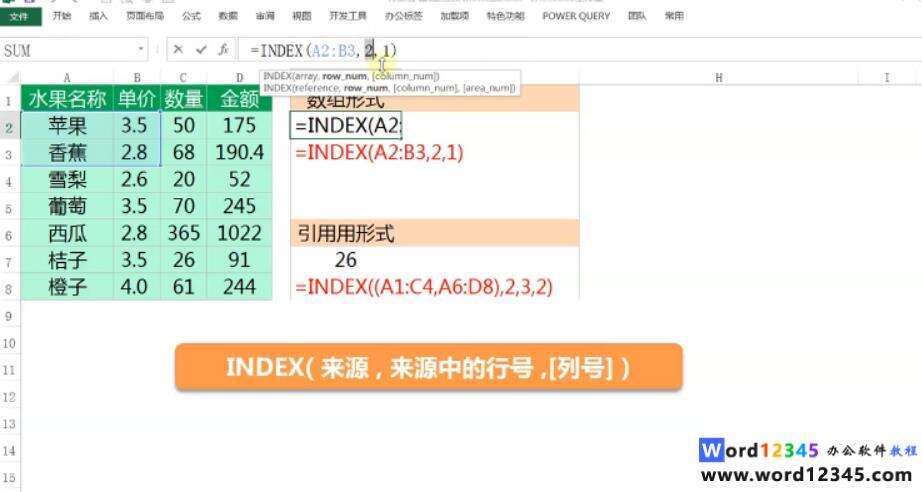Expand the Name Box dropdown showing SUM

tap(141, 50)
